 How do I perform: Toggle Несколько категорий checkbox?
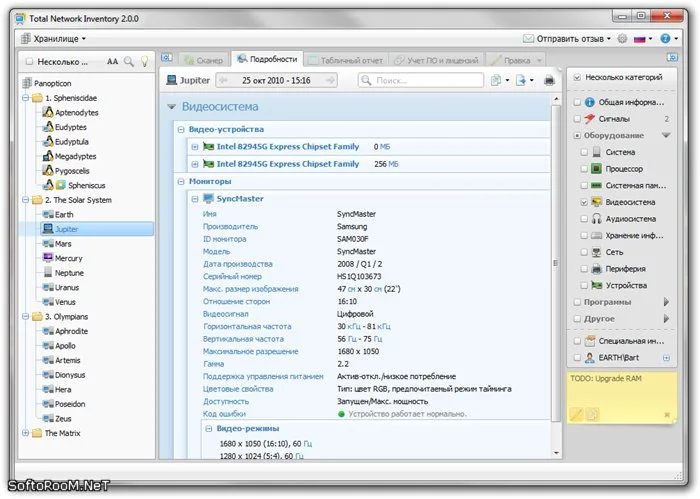pyautogui.click(x=577, y=77)
